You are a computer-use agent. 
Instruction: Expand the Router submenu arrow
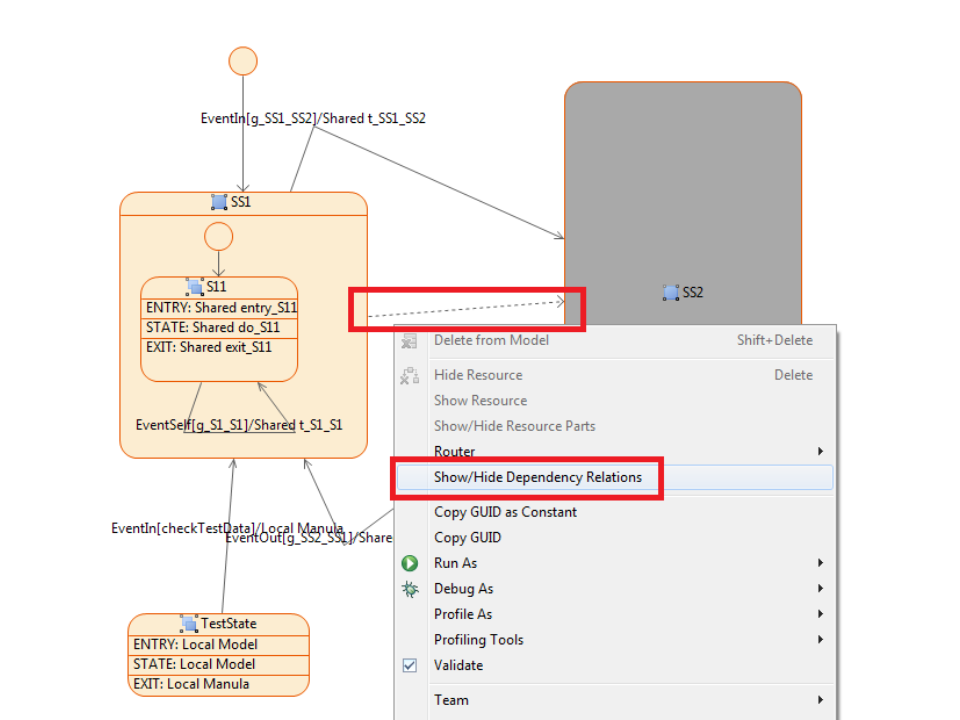820,452
